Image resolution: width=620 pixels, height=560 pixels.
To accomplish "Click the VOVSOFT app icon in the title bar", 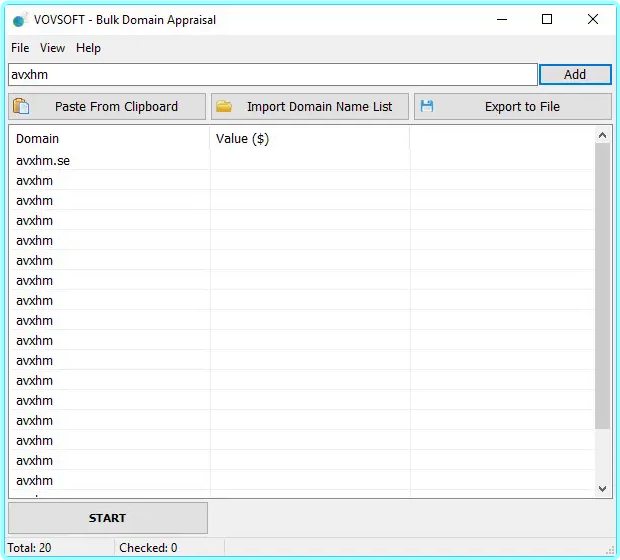I will coord(19,20).
